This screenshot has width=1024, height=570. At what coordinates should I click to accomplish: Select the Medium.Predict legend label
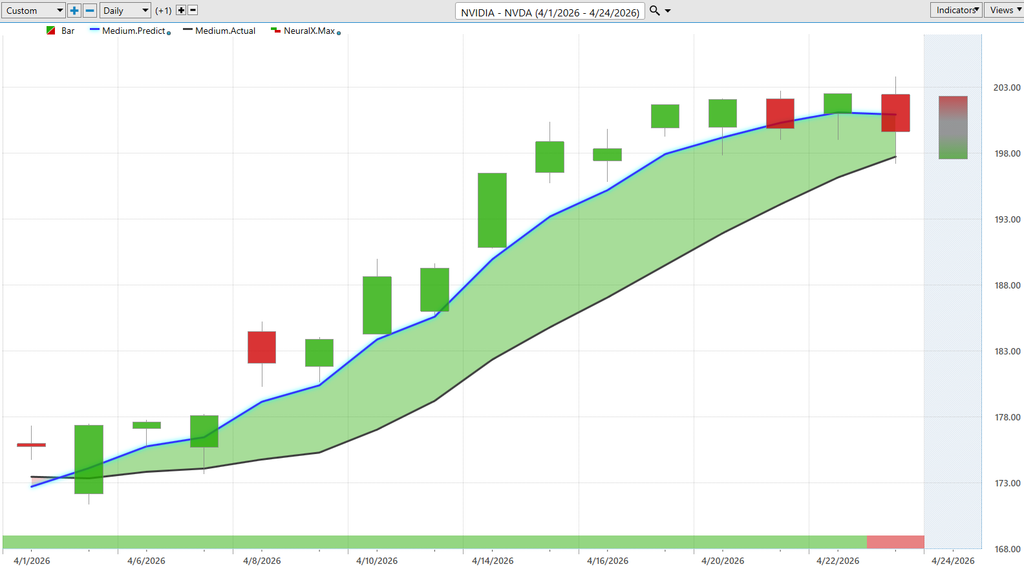(x=133, y=31)
